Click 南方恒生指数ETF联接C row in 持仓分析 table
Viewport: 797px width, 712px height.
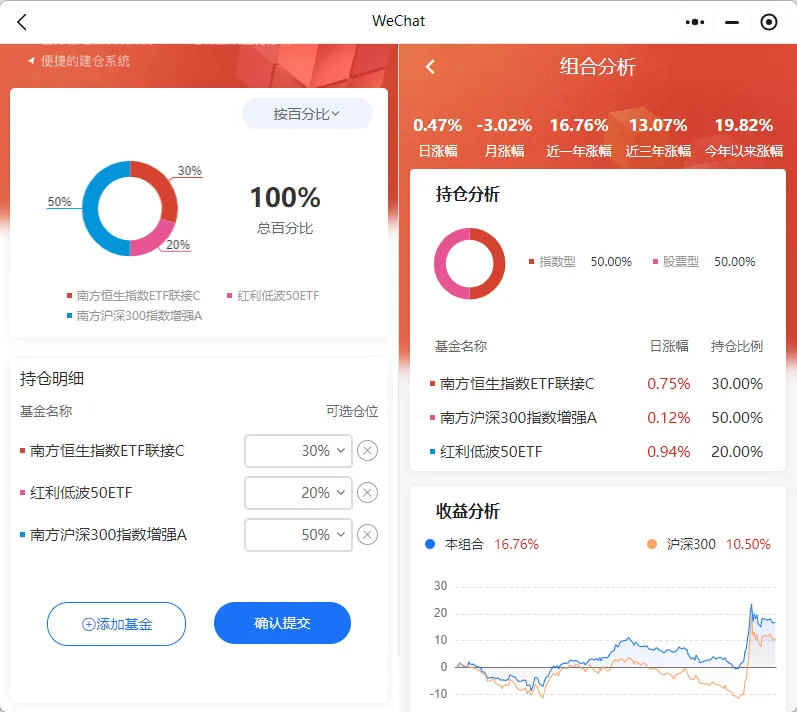[596, 383]
